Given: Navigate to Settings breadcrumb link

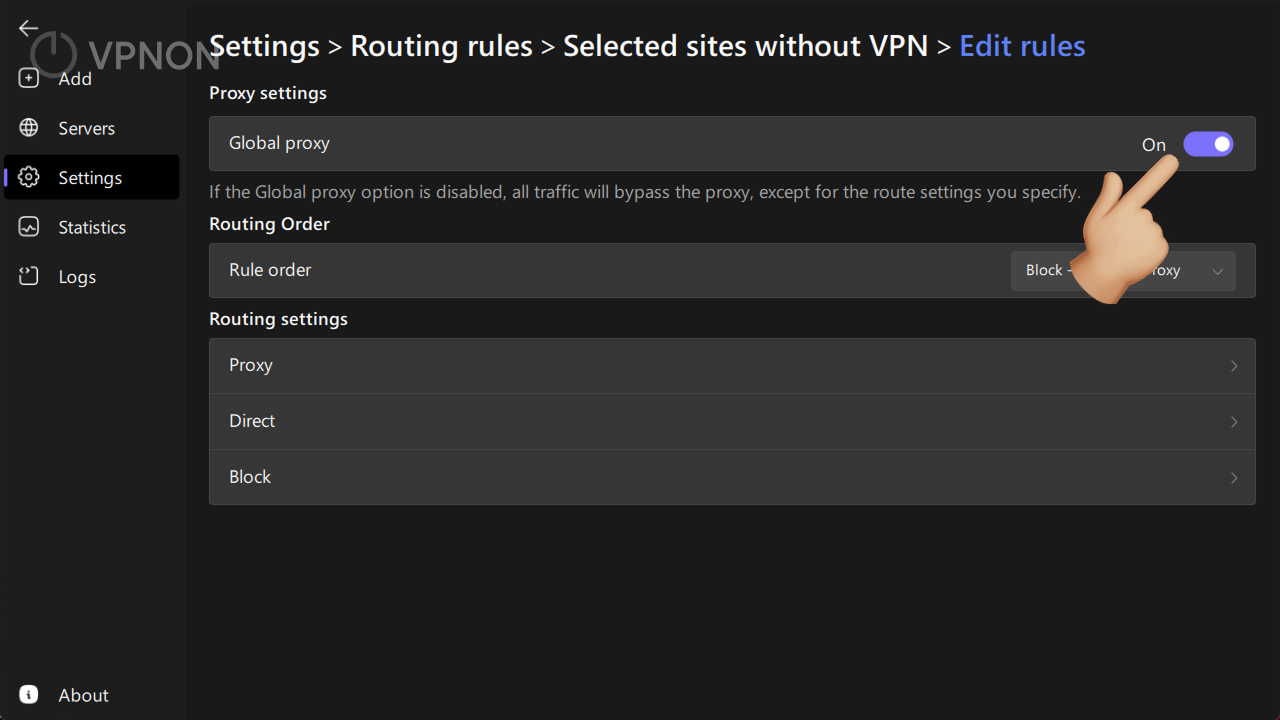Looking at the screenshot, I should (264, 46).
